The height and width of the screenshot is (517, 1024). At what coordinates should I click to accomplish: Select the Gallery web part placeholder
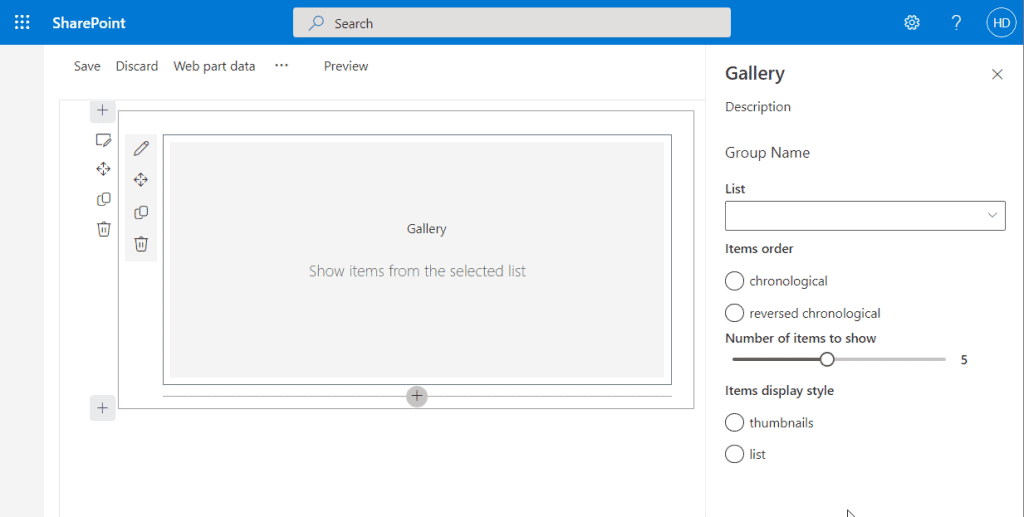[417, 259]
